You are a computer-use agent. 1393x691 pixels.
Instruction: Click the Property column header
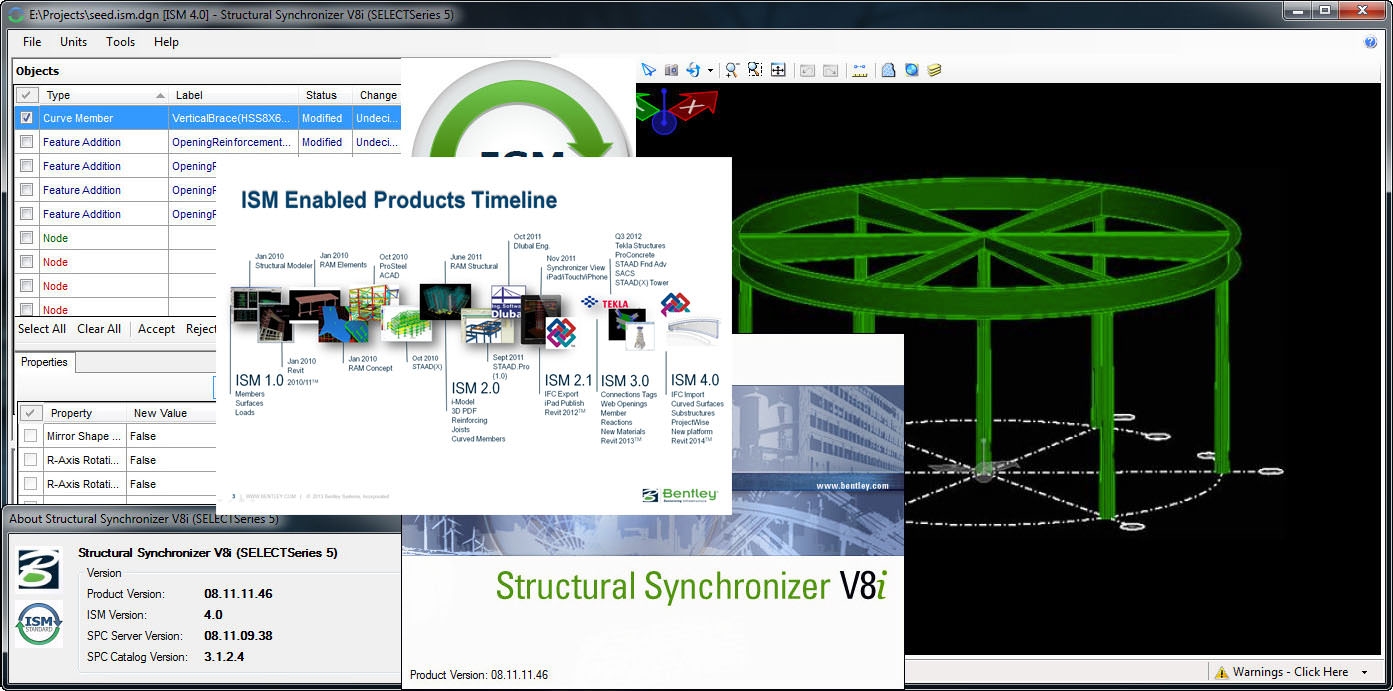pos(86,413)
